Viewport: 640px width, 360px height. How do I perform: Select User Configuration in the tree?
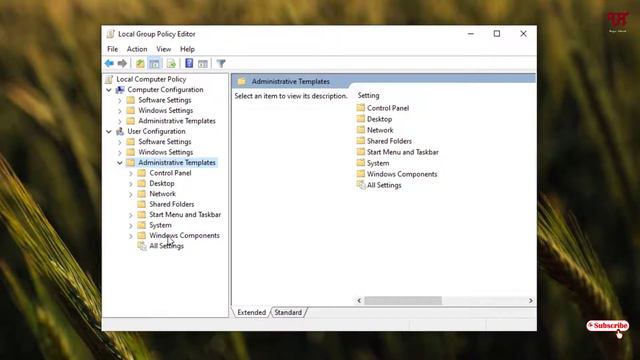point(156,131)
